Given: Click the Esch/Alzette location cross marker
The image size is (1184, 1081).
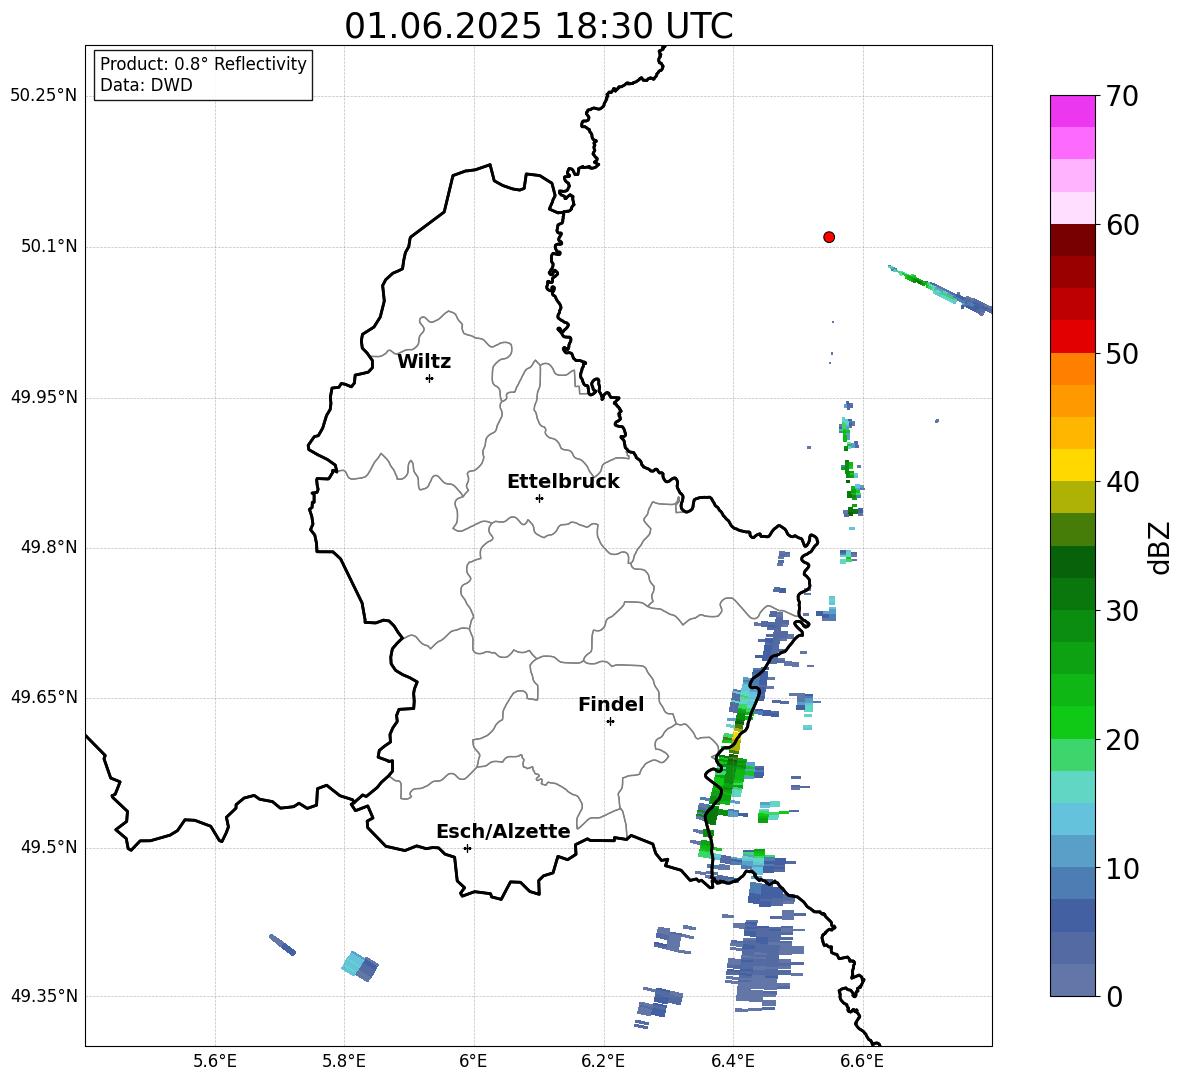Looking at the screenshot, I should click(467, 848).
